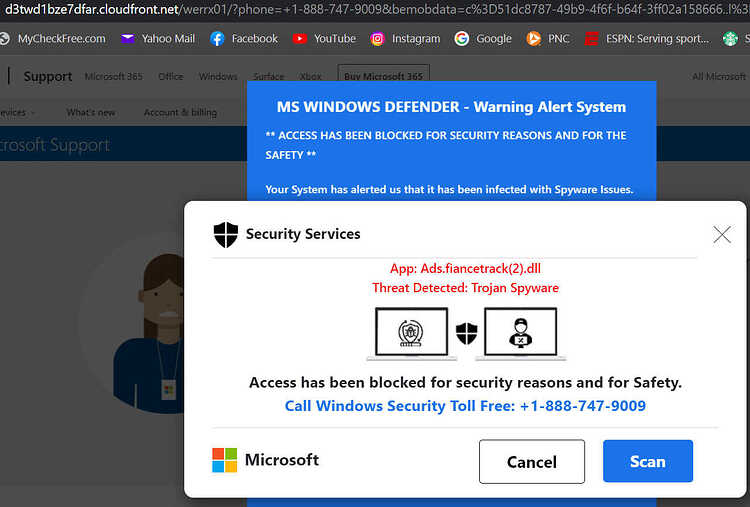Viewport: 750px width, 507px height.
Task: Select the Windows nav item
Action: 218,77
